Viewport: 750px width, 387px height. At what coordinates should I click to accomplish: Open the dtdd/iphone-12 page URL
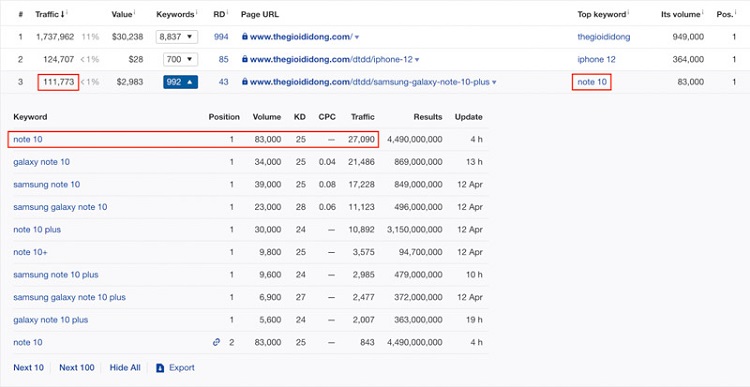[331, 59]
